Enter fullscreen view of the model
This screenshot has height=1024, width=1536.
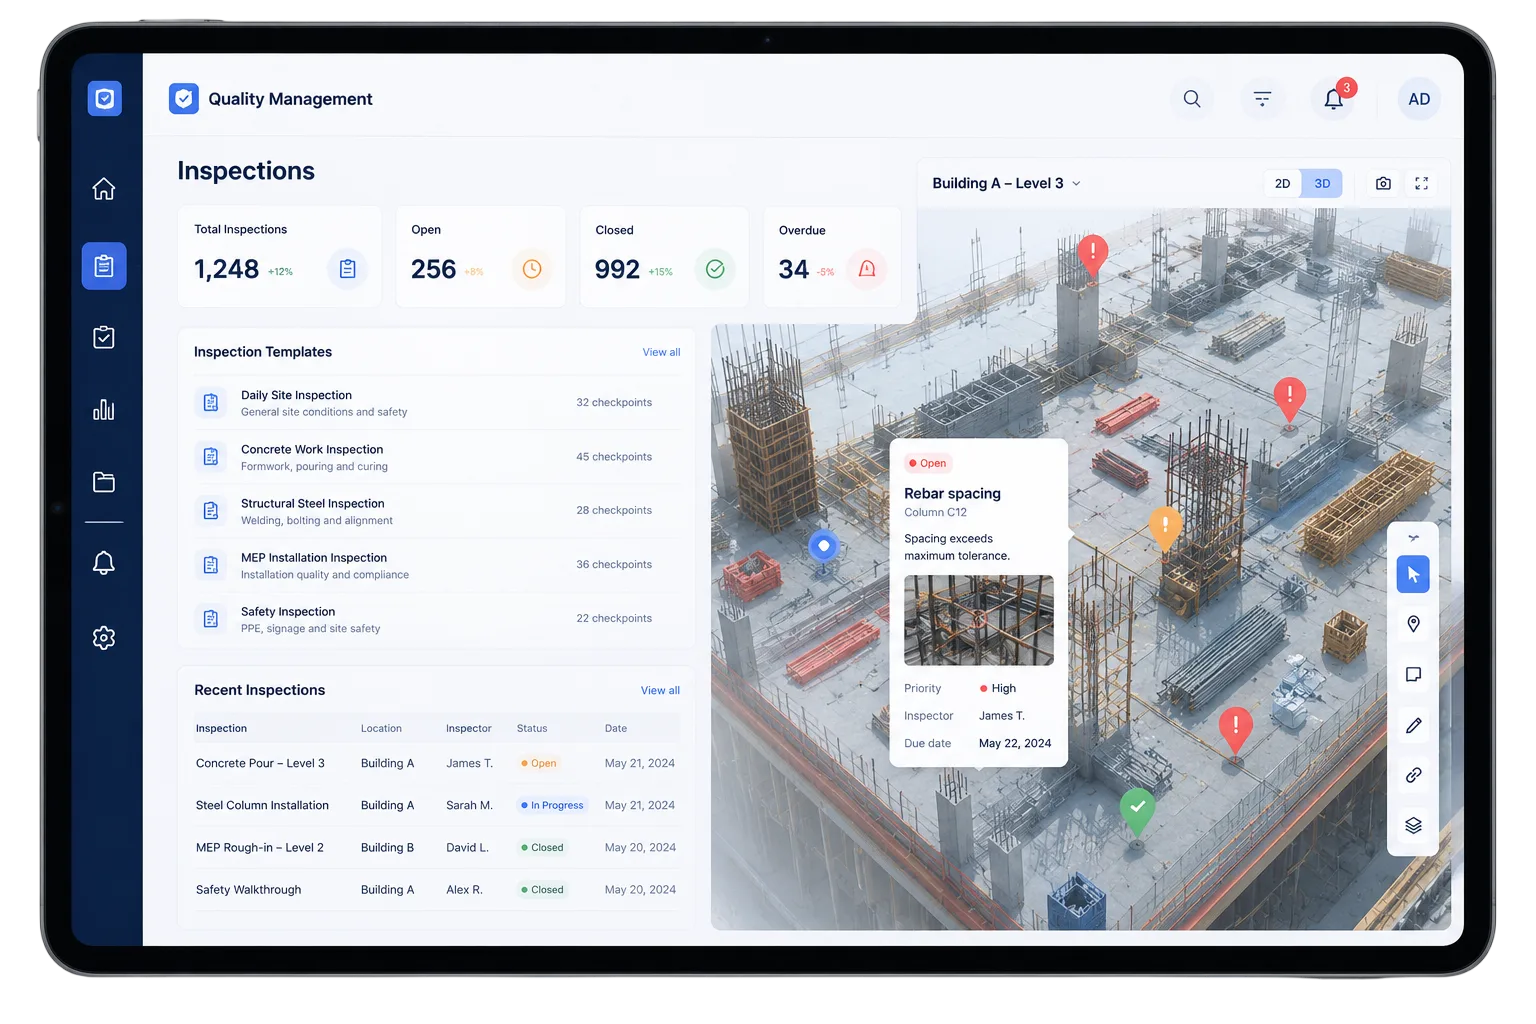click(1421, 184)
